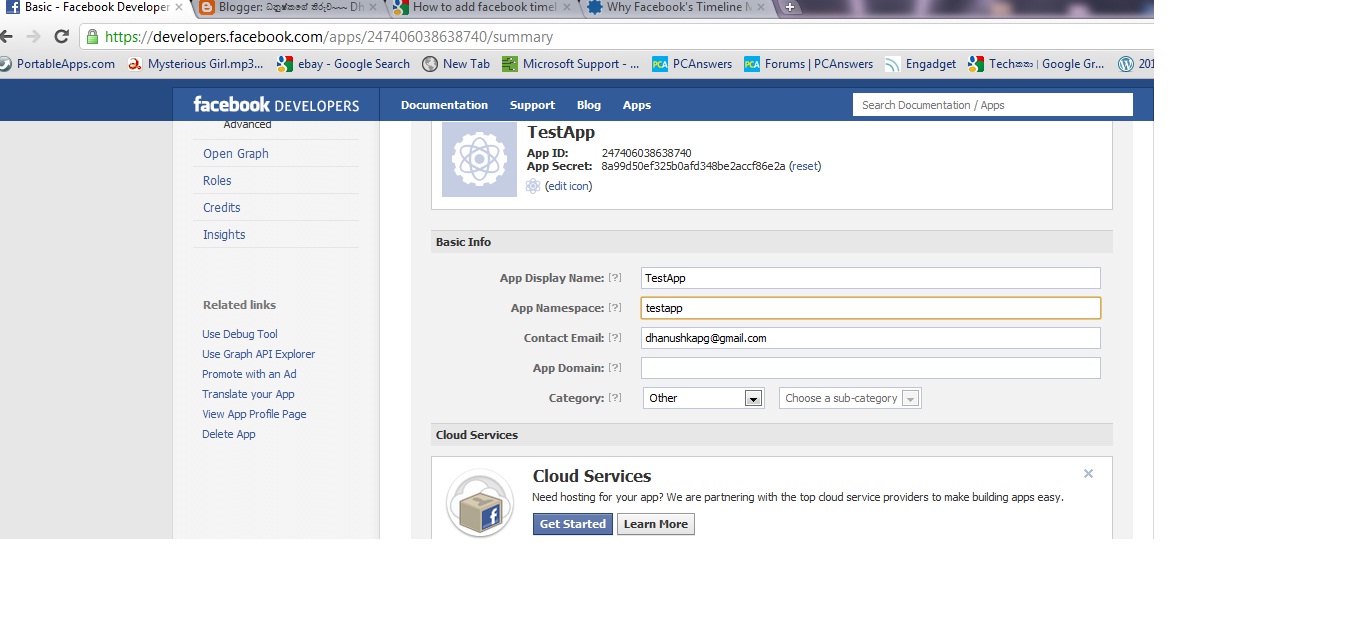Close the Basic - Facebook Developers tab
This screenshot has height=624, width=1360.
pos(180,7)
